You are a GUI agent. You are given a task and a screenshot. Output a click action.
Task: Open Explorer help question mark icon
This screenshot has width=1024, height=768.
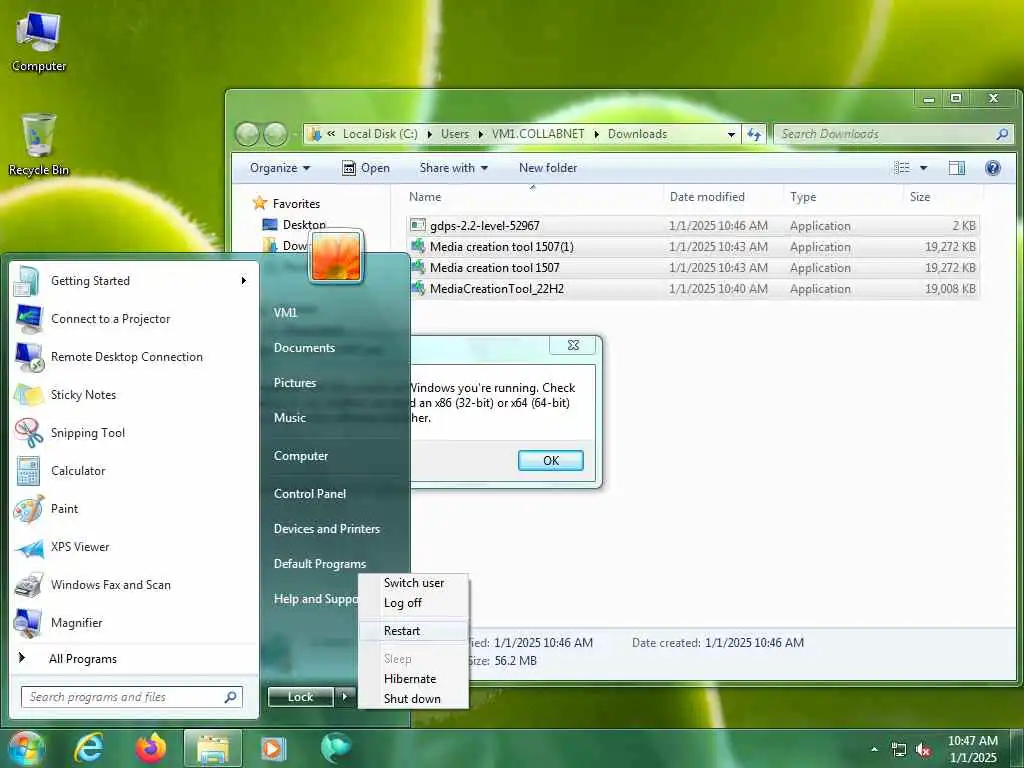(993, 168)
